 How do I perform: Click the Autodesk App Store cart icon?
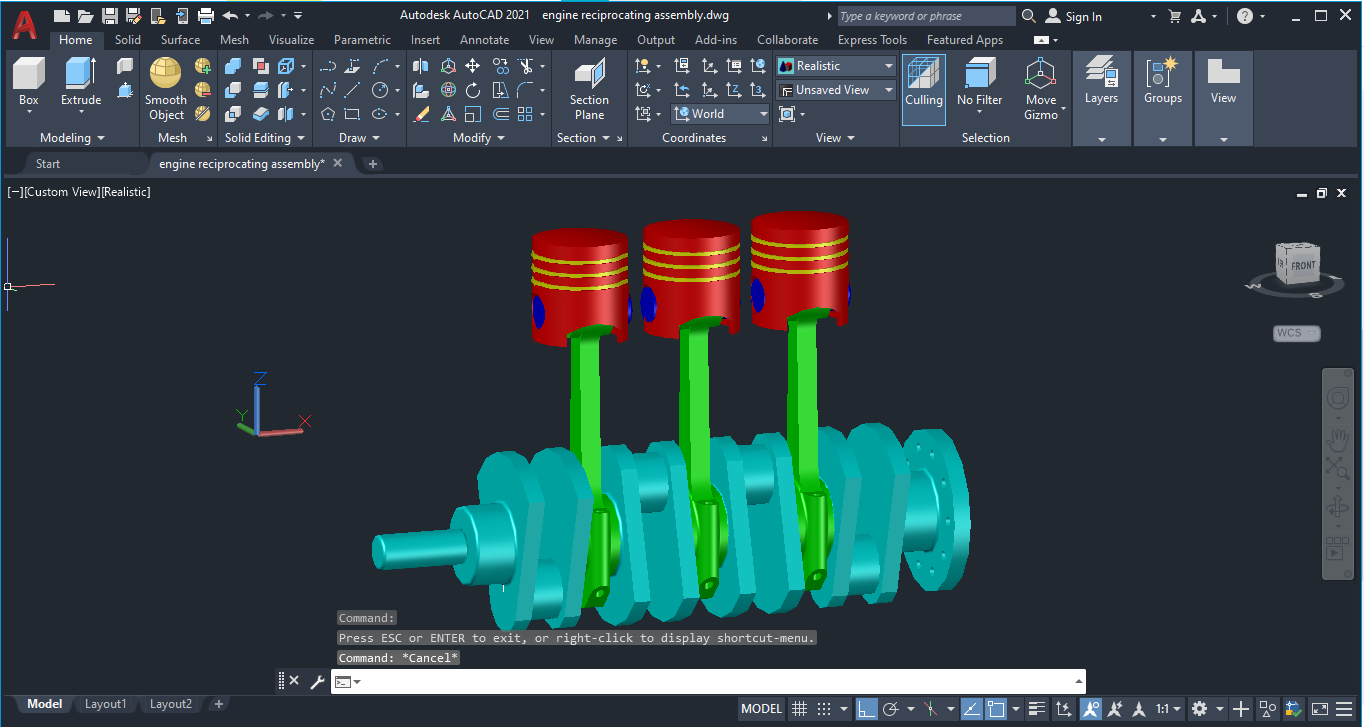coord(1174,16)
